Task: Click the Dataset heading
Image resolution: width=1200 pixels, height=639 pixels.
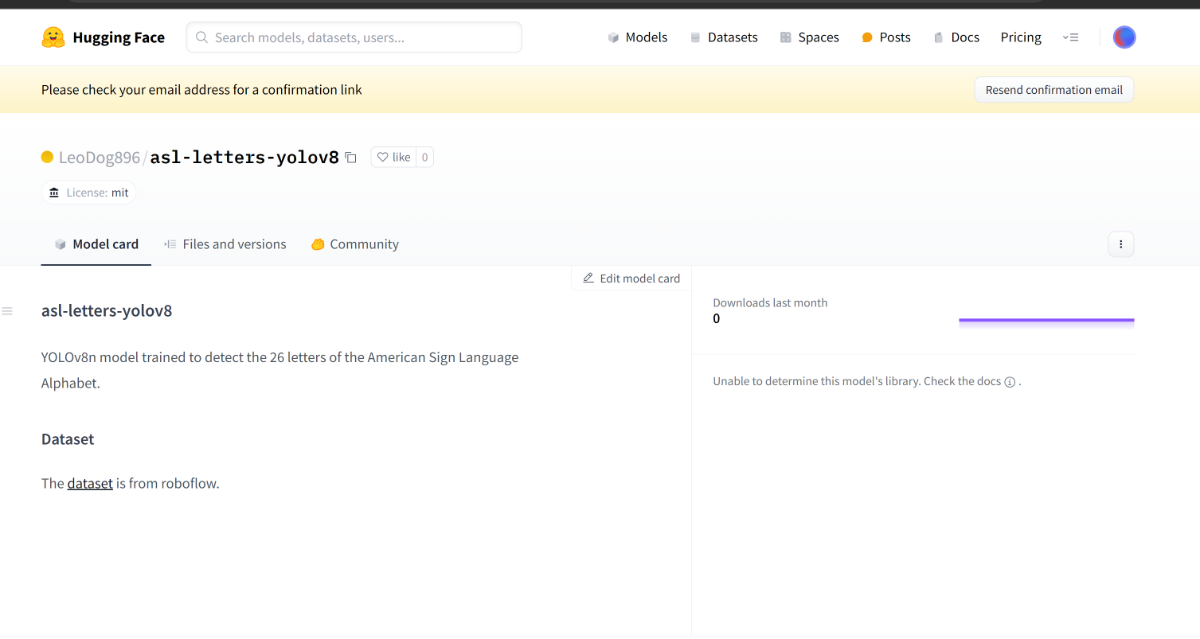Action: (68, 439)
